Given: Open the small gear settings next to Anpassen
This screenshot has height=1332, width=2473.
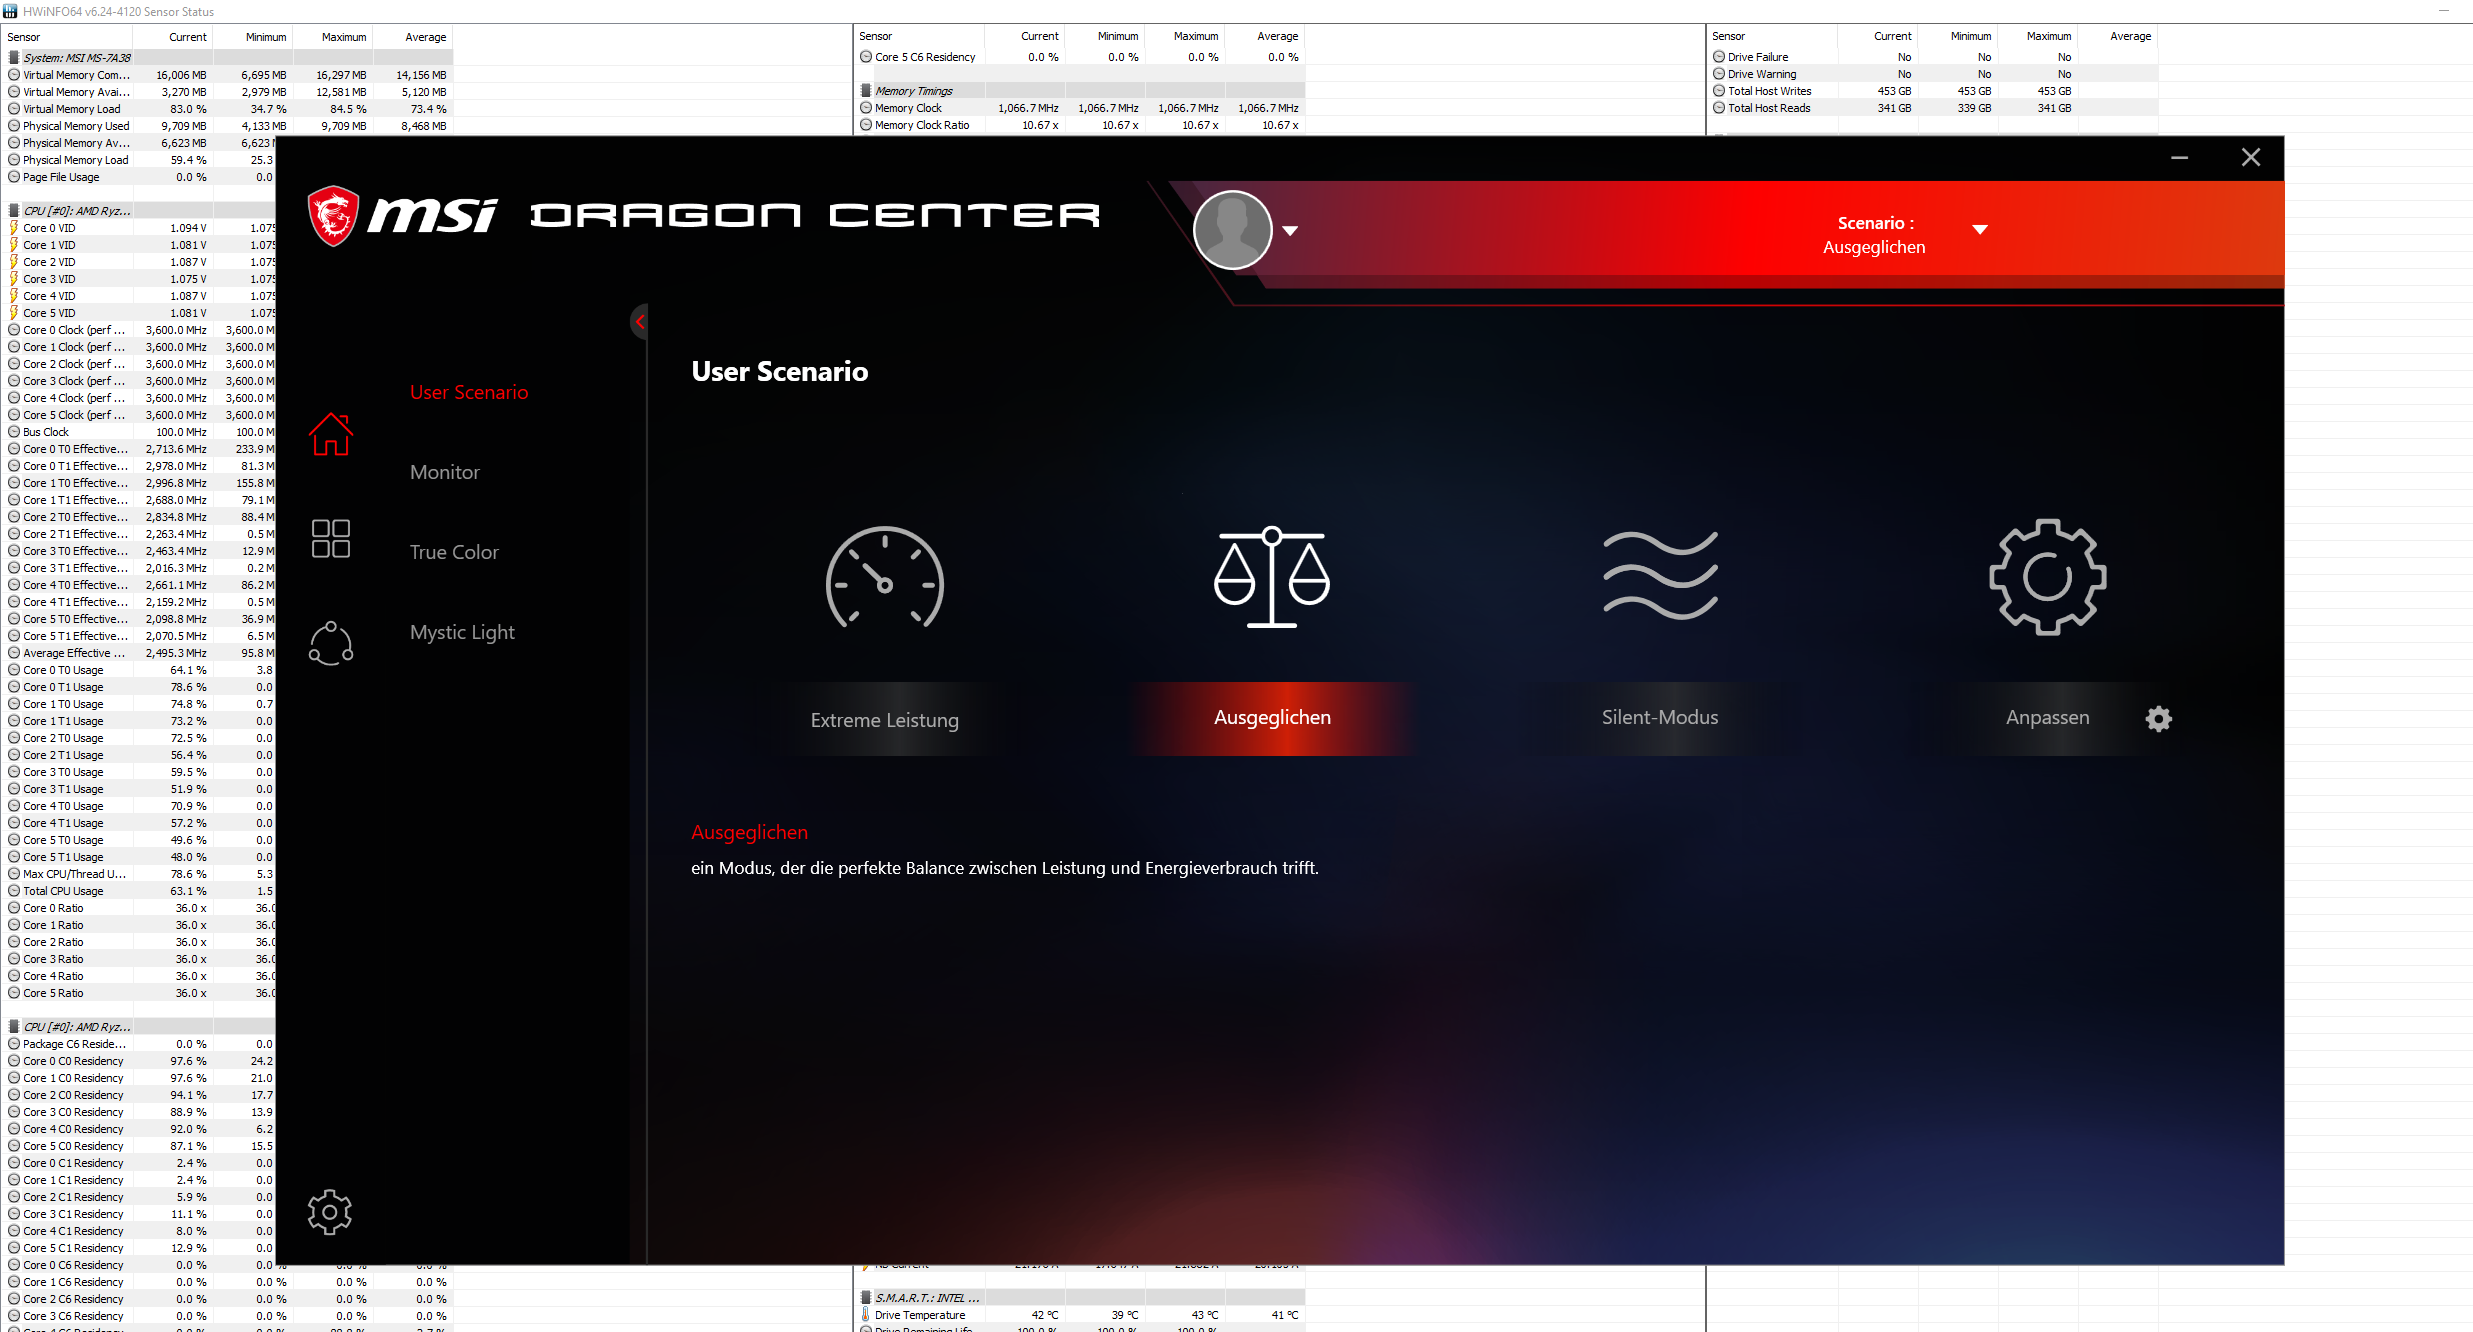Looking at the screenshot, I should point(2159,718).
